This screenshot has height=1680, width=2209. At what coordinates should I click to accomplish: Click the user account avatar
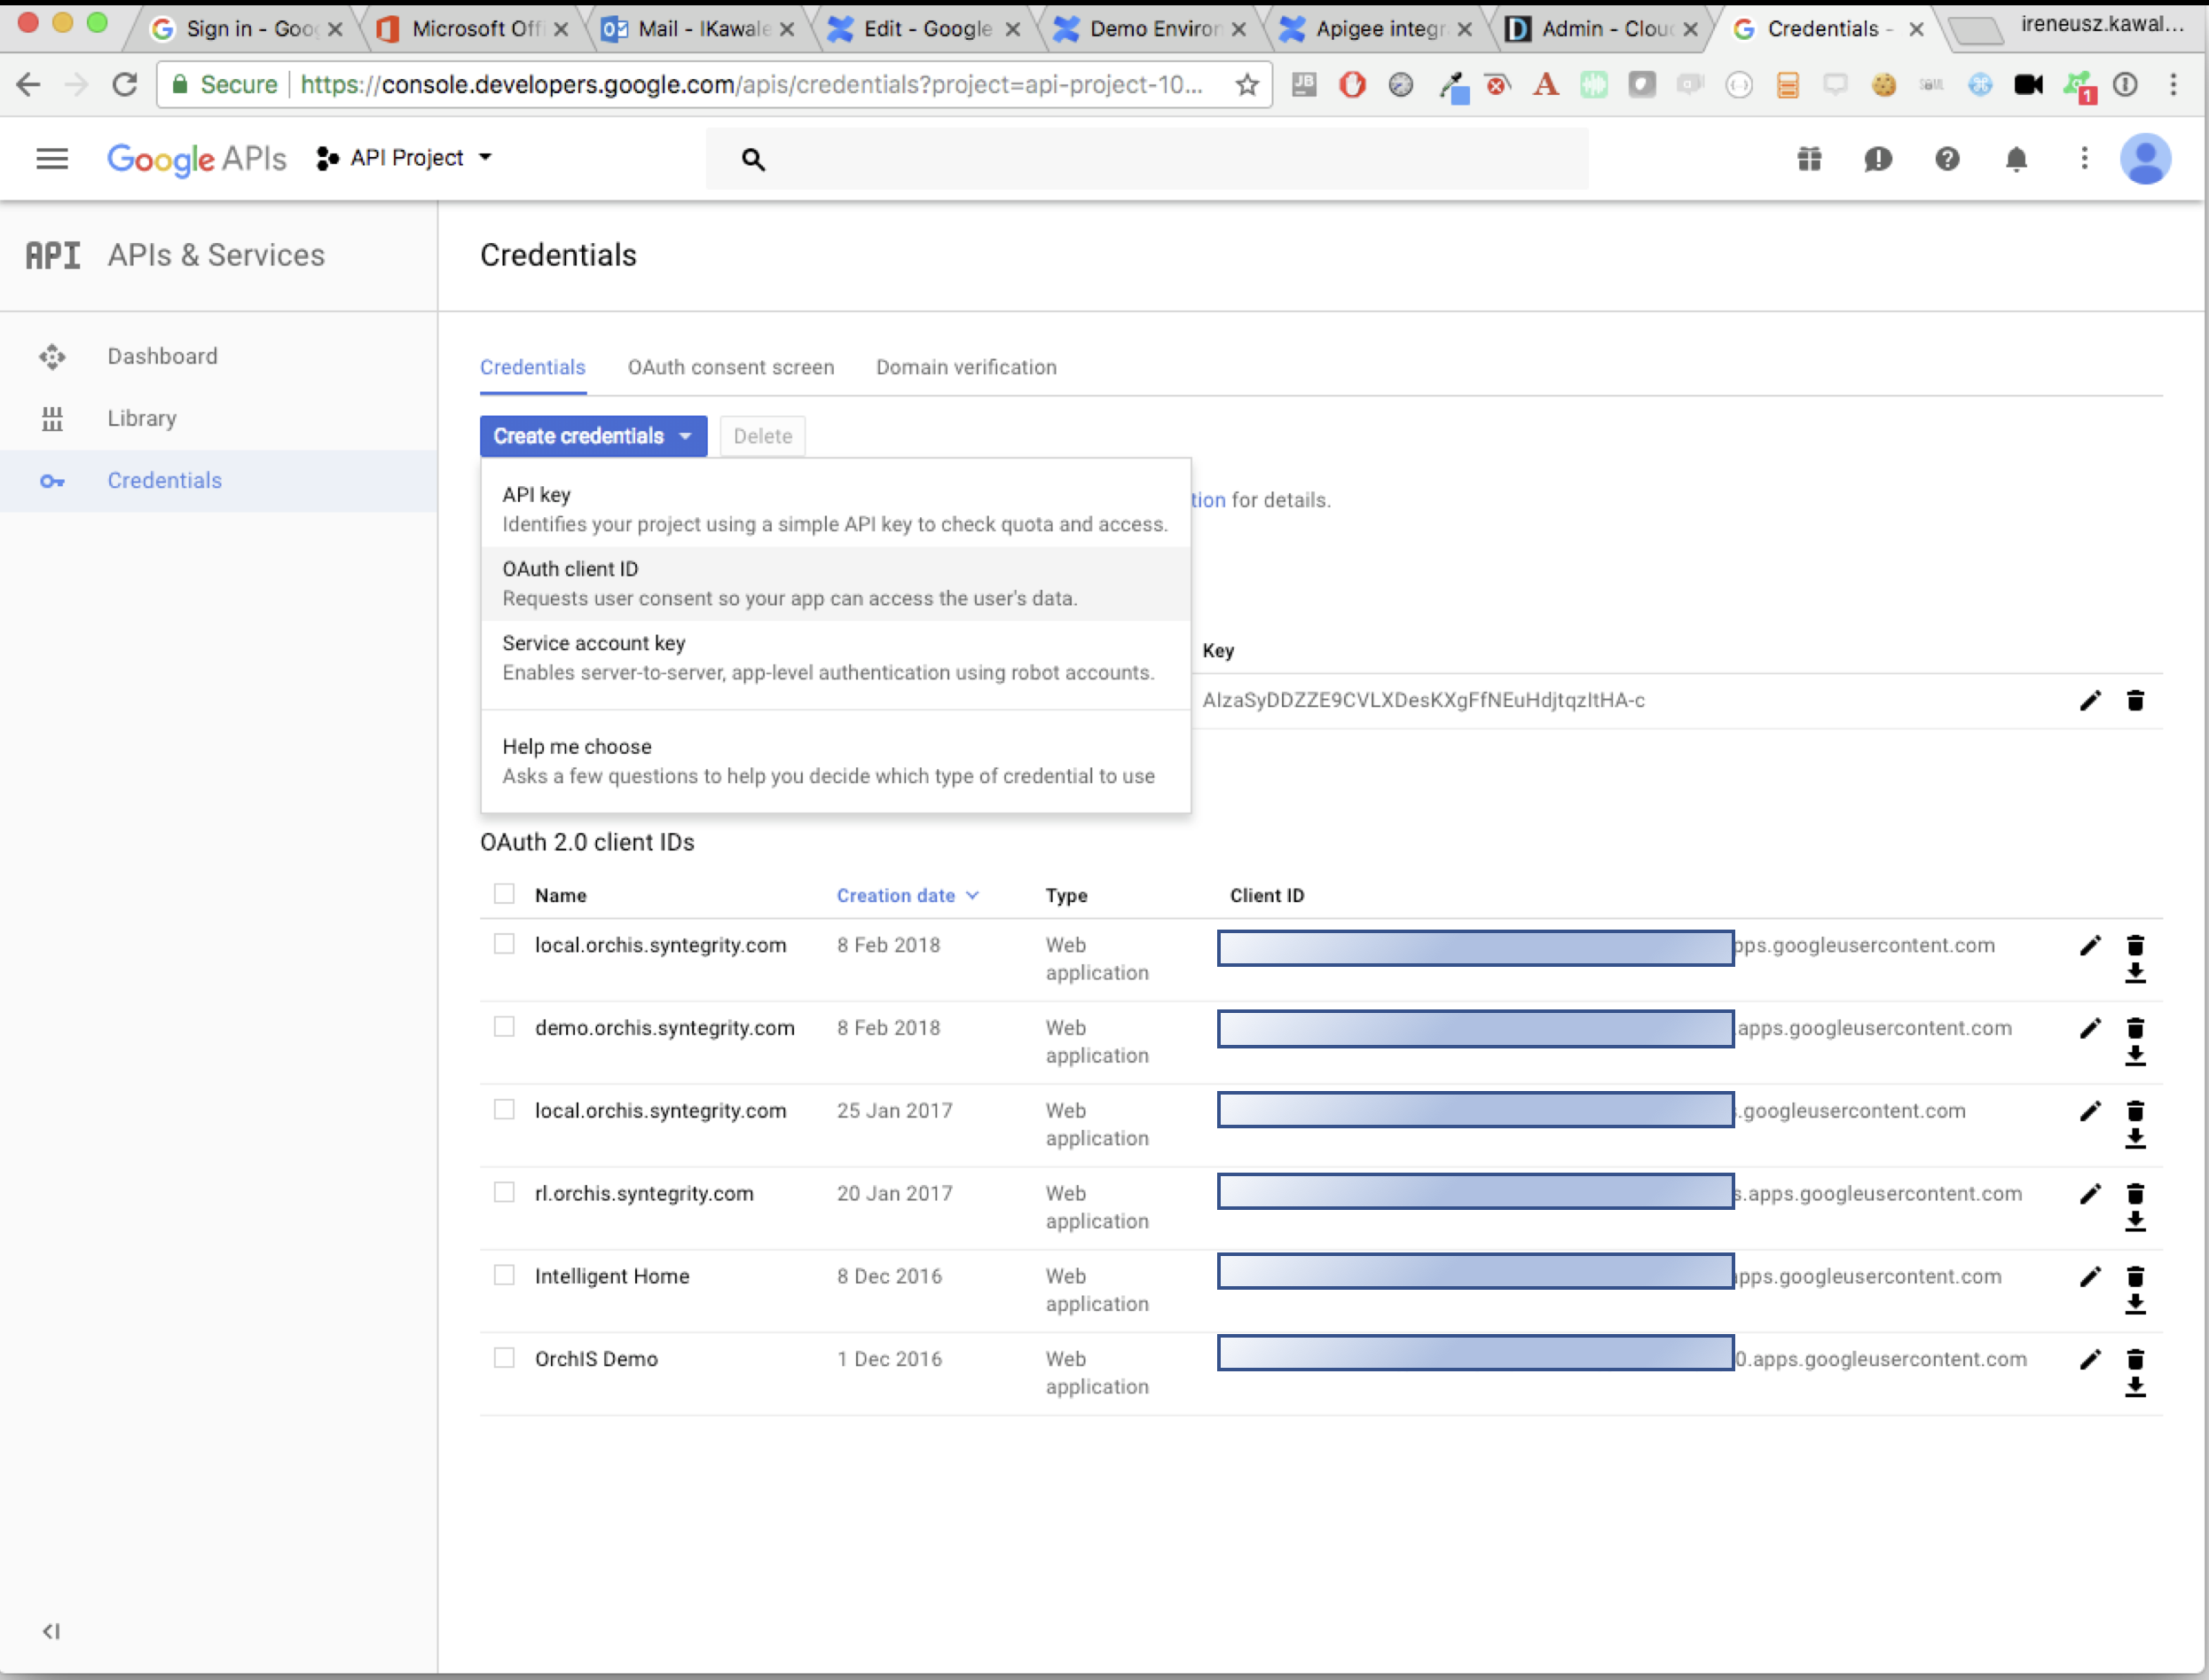click(x=2145, y=158)
